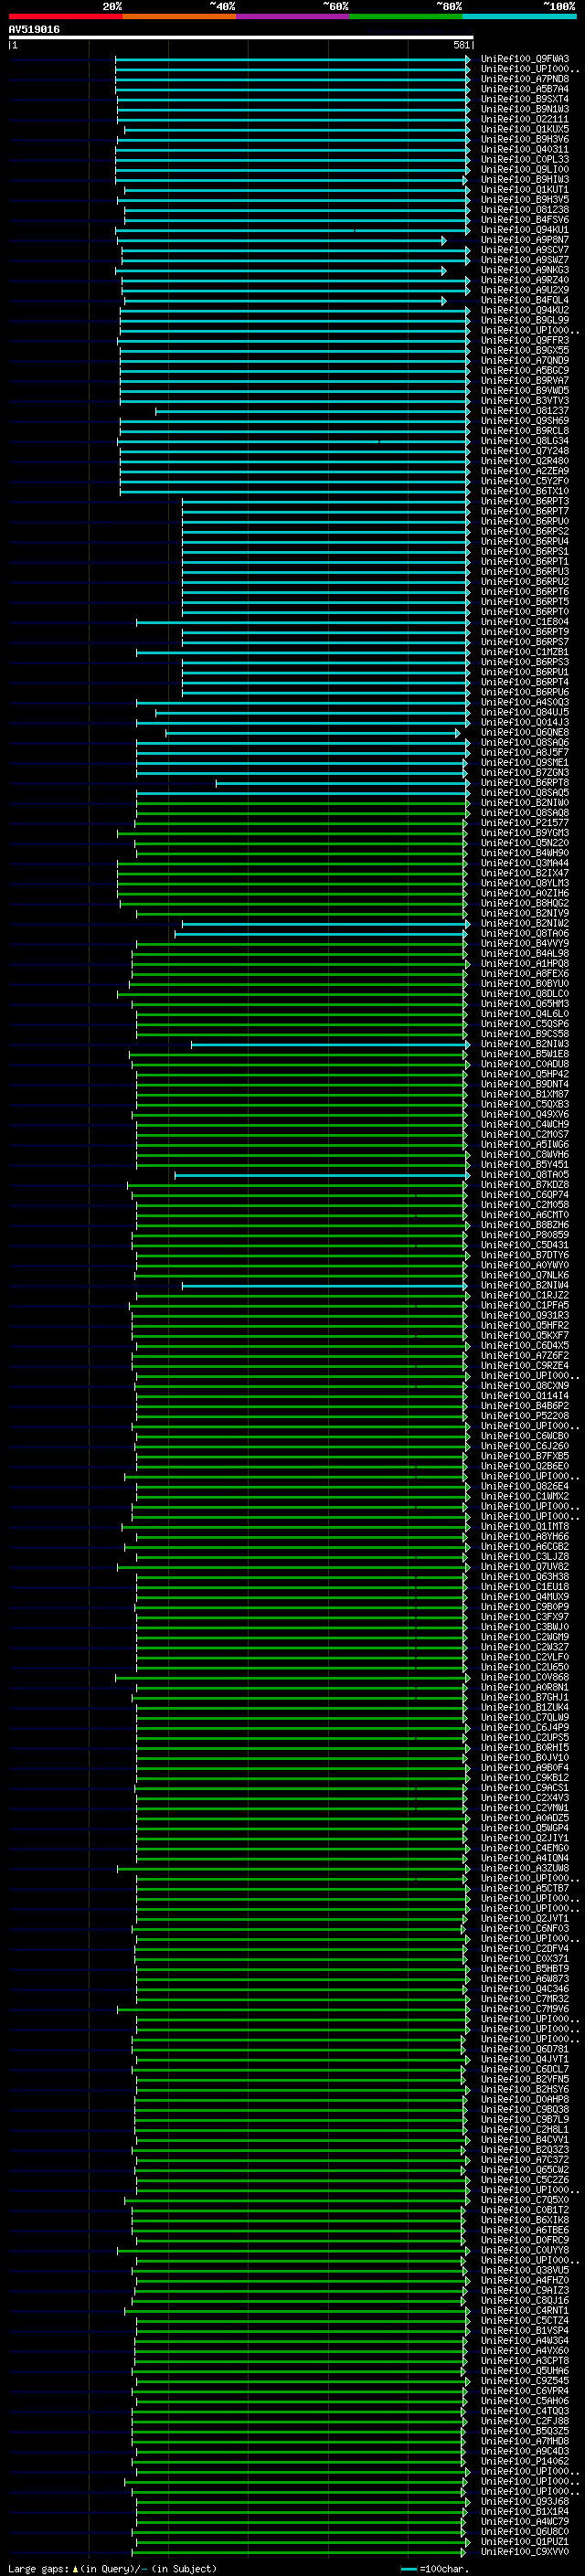Click hit label UniRef100_Q94KU2
Image resolution: width=585 pixels, height=2576 pixels.
click(525, 310)
